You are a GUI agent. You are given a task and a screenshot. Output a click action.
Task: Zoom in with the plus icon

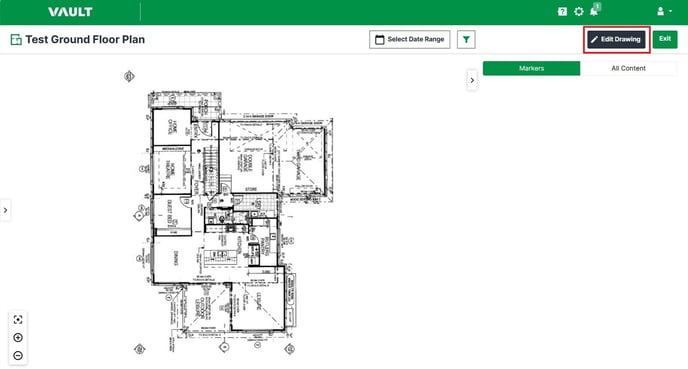18,337
